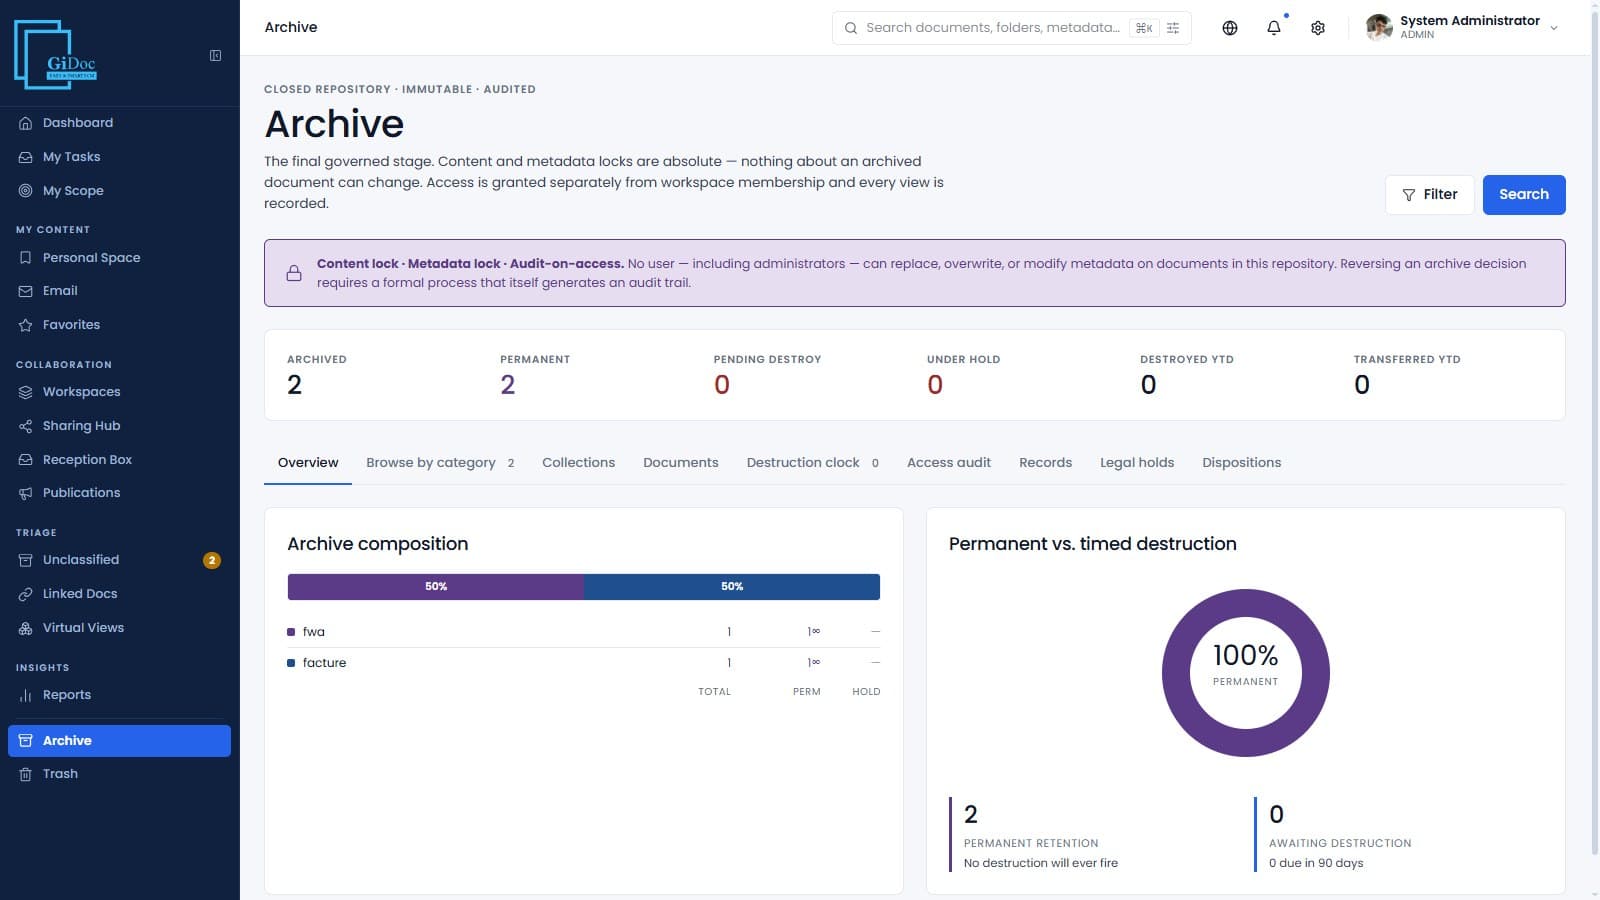Click the Reception Box tray icon
The width and height of the screenshot is (1600, 900).
pos(26,460)
